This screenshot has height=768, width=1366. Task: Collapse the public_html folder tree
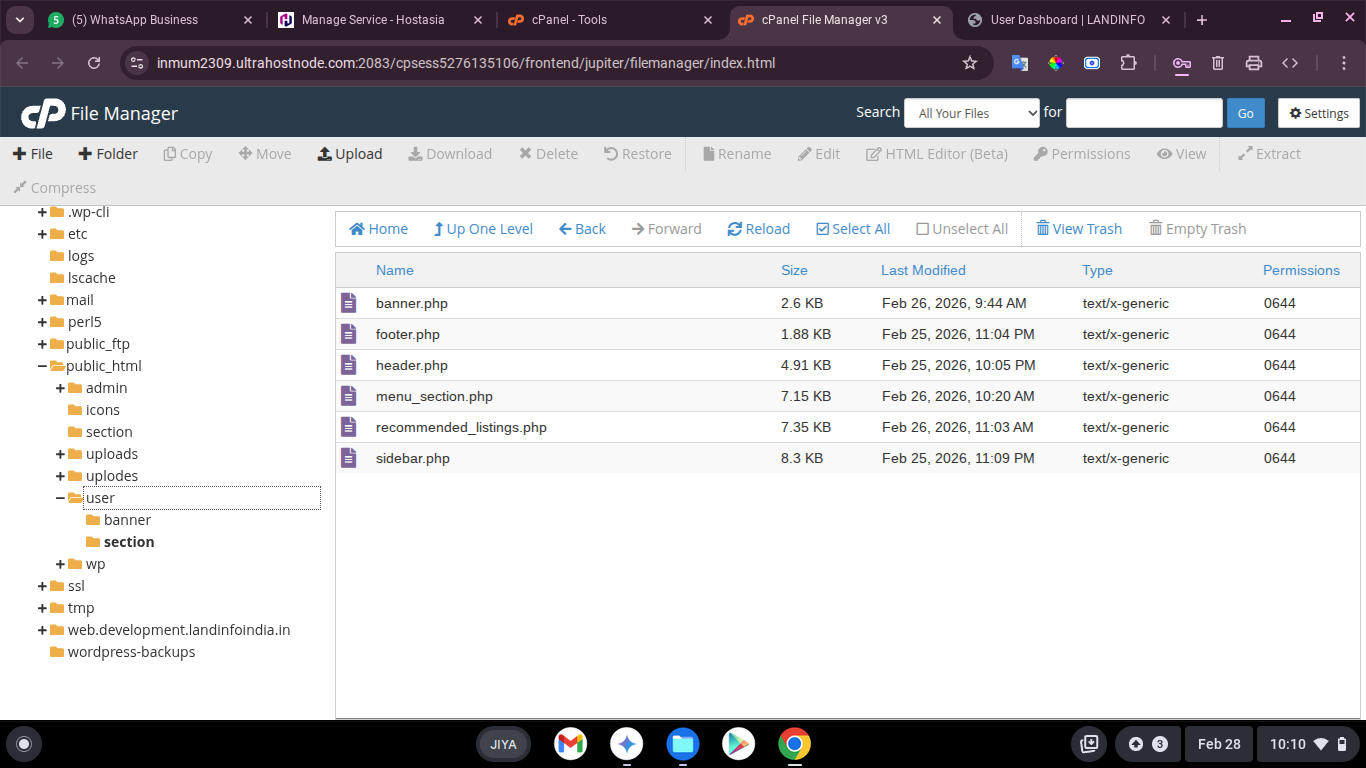click(x=42, y=366)
